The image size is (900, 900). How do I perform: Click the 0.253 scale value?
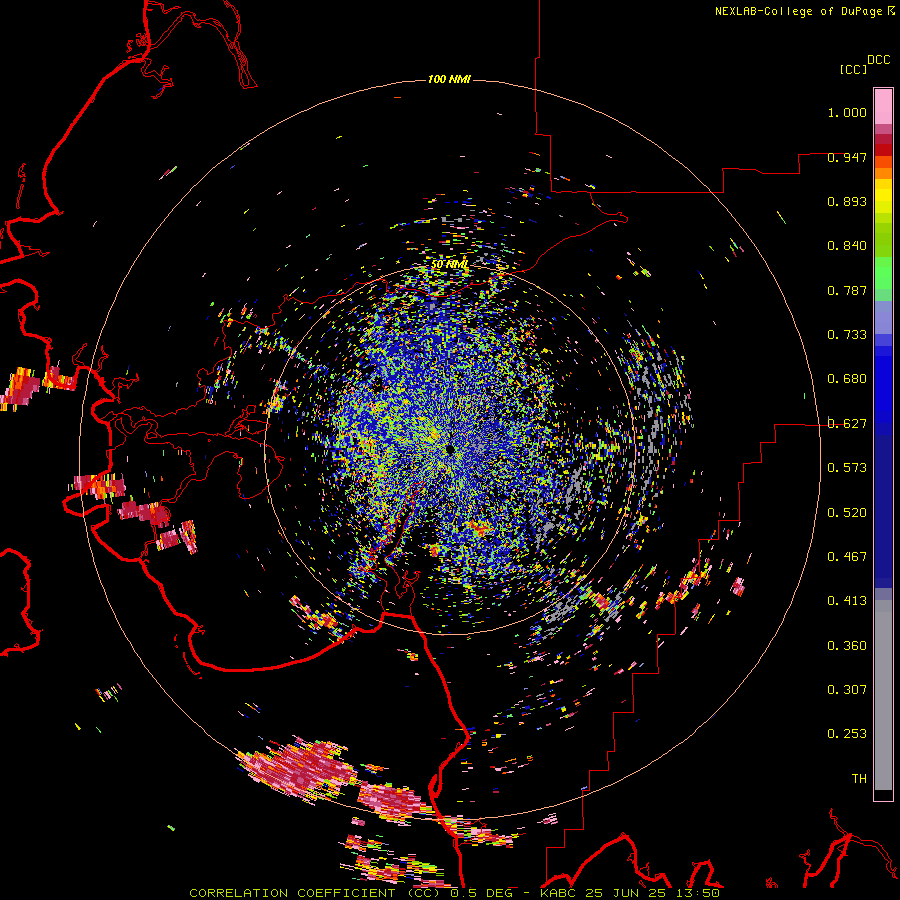coord(847,734)
